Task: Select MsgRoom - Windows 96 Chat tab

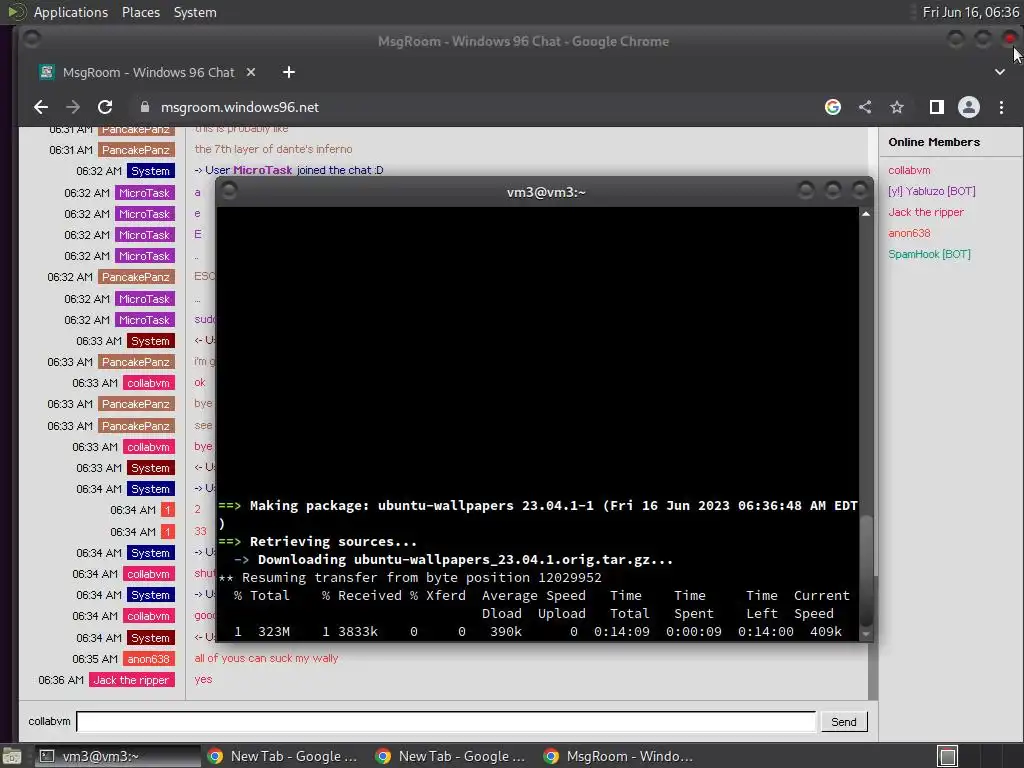Action: 148,72
